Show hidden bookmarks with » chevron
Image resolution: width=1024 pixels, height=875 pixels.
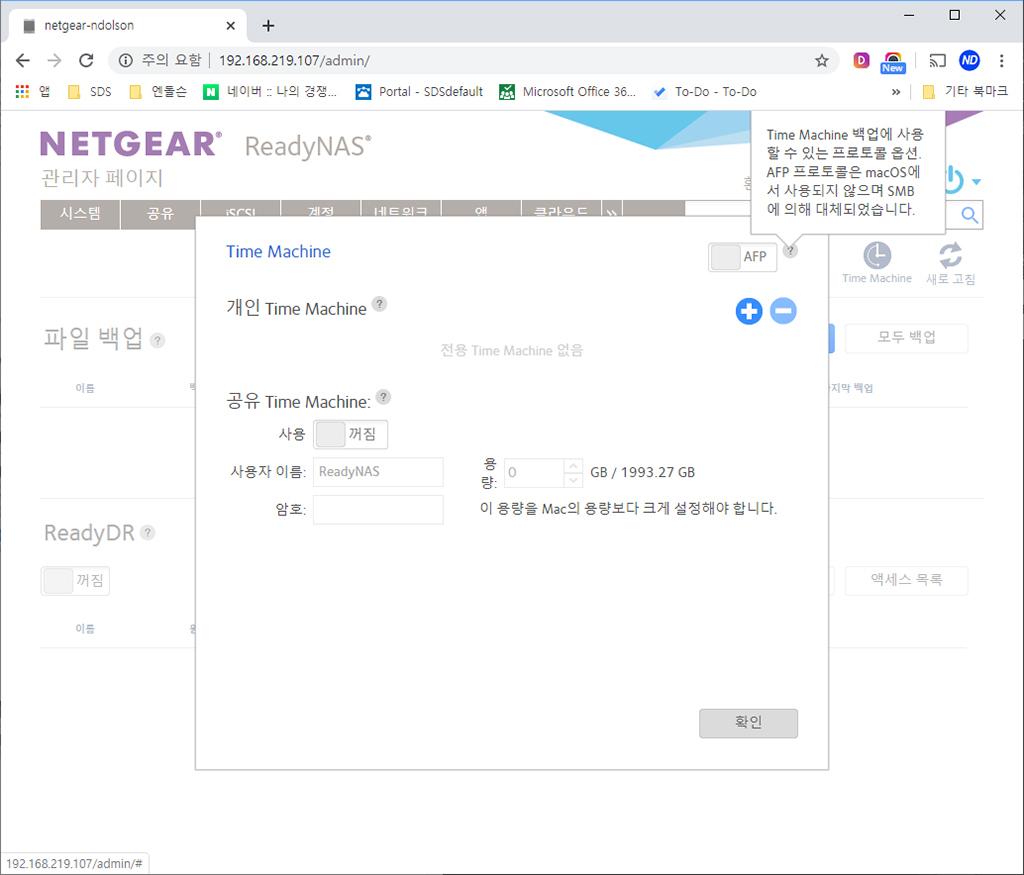[896, 92]
